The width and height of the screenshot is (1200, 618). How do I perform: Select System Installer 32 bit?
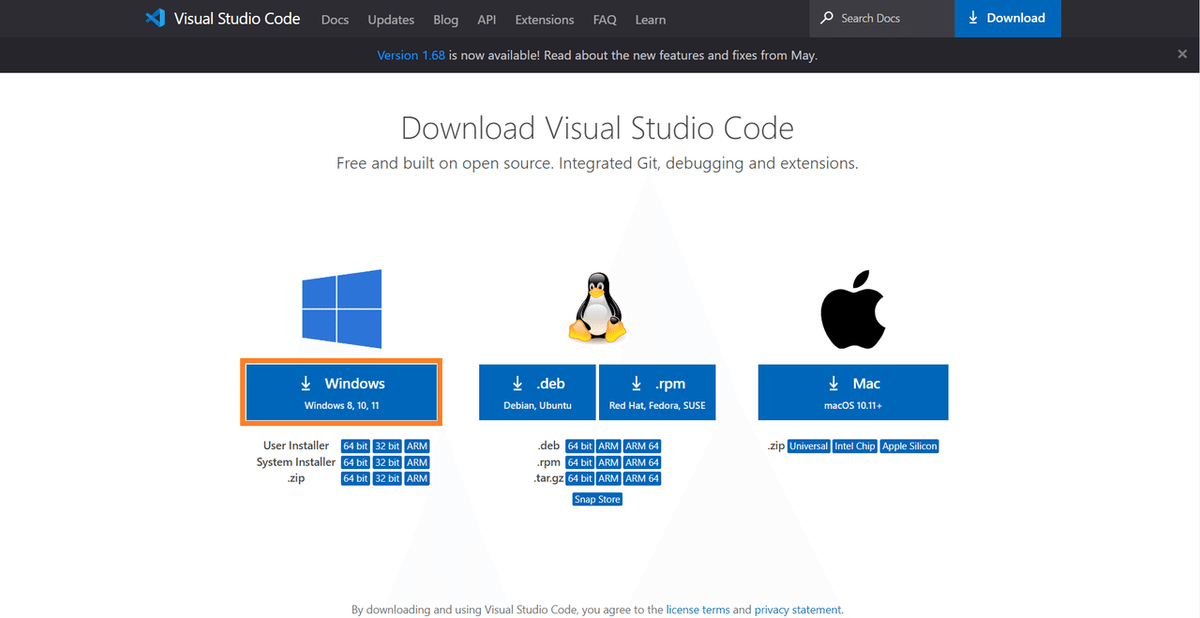click(387, 462)
